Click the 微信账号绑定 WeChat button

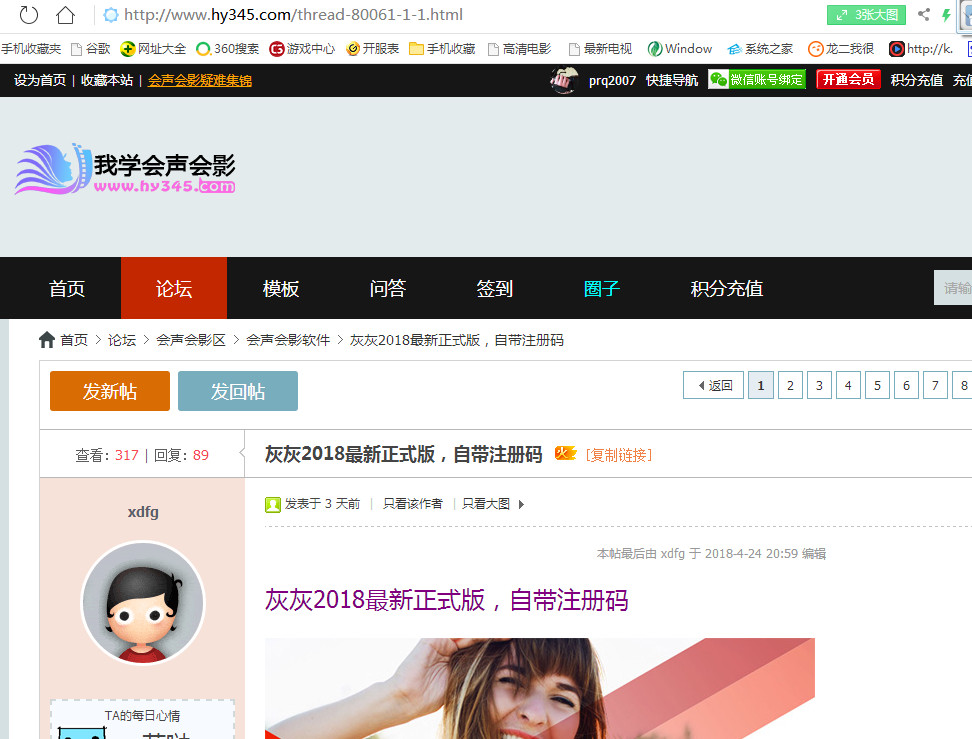757,79
